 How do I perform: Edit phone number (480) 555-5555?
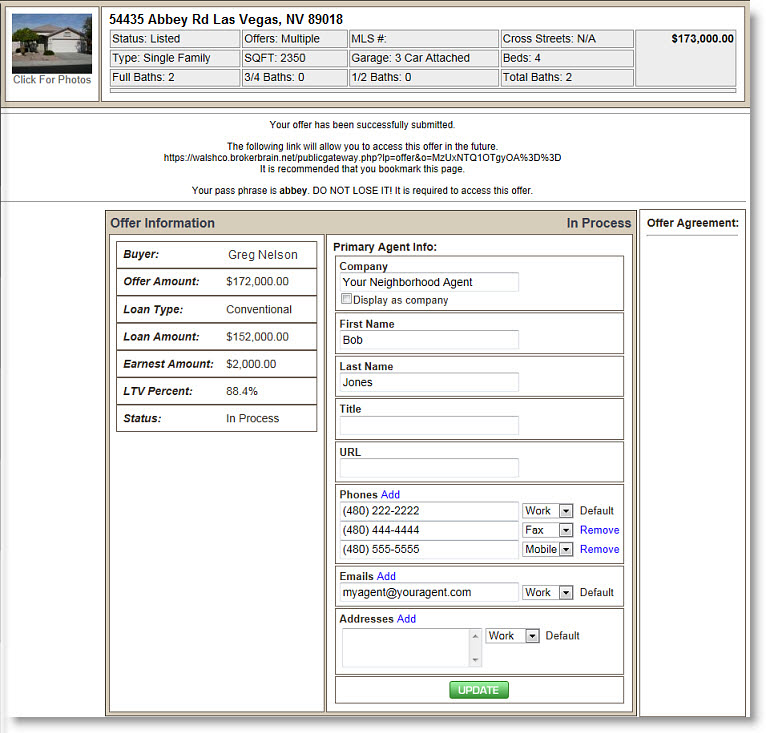[x=429, y=549]
